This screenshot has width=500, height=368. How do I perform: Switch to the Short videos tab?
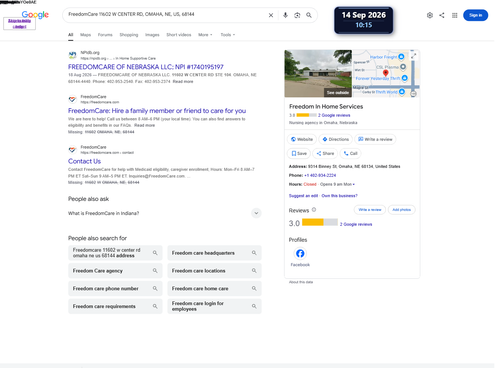coord(179,35)
